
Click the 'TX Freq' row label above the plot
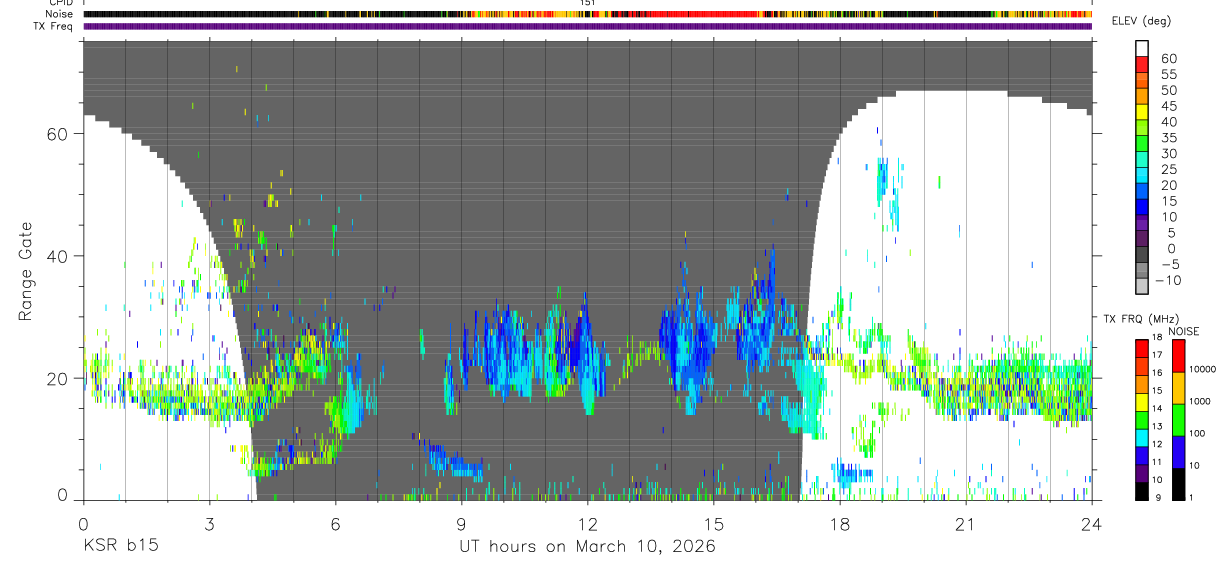55,26
